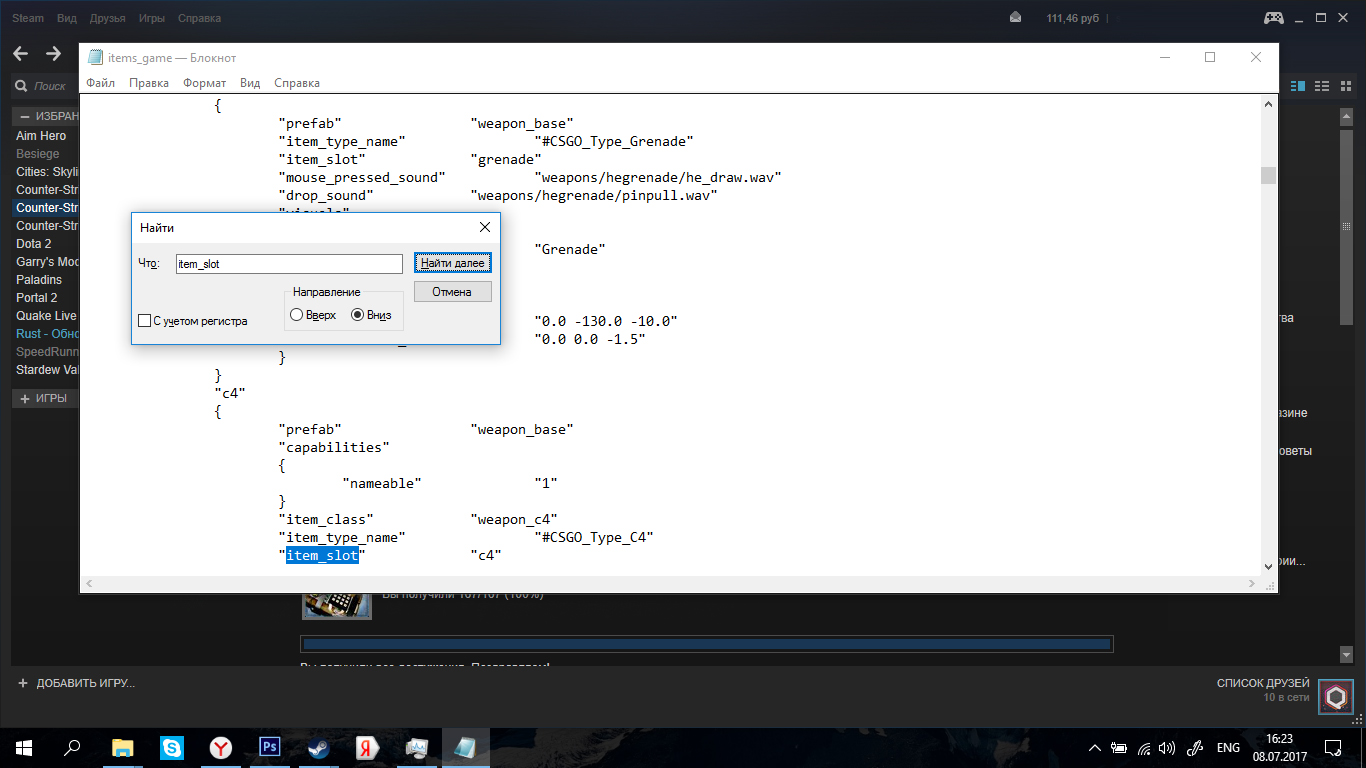1366x768 pixels.
Task: Open Notepad Вид menu
Action: pos(250,83)
